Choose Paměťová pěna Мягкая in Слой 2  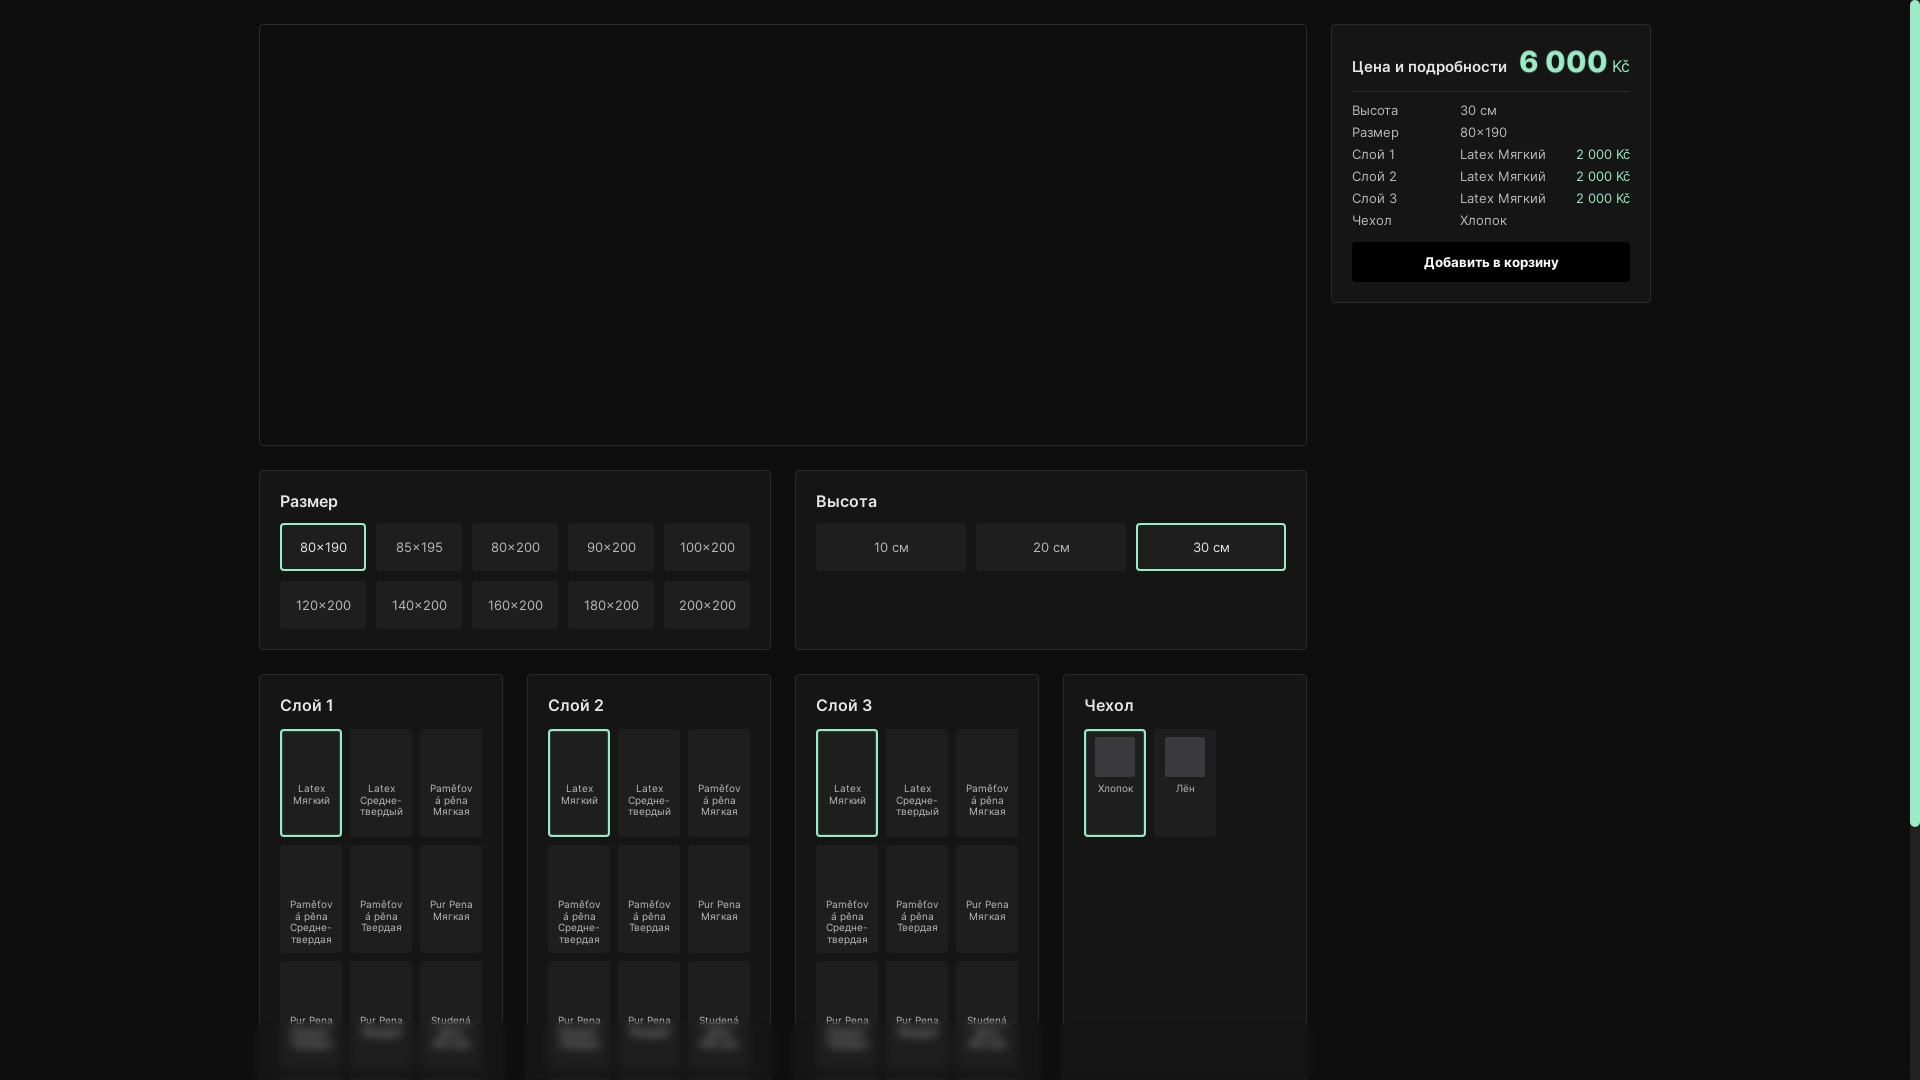pos(719,783)
